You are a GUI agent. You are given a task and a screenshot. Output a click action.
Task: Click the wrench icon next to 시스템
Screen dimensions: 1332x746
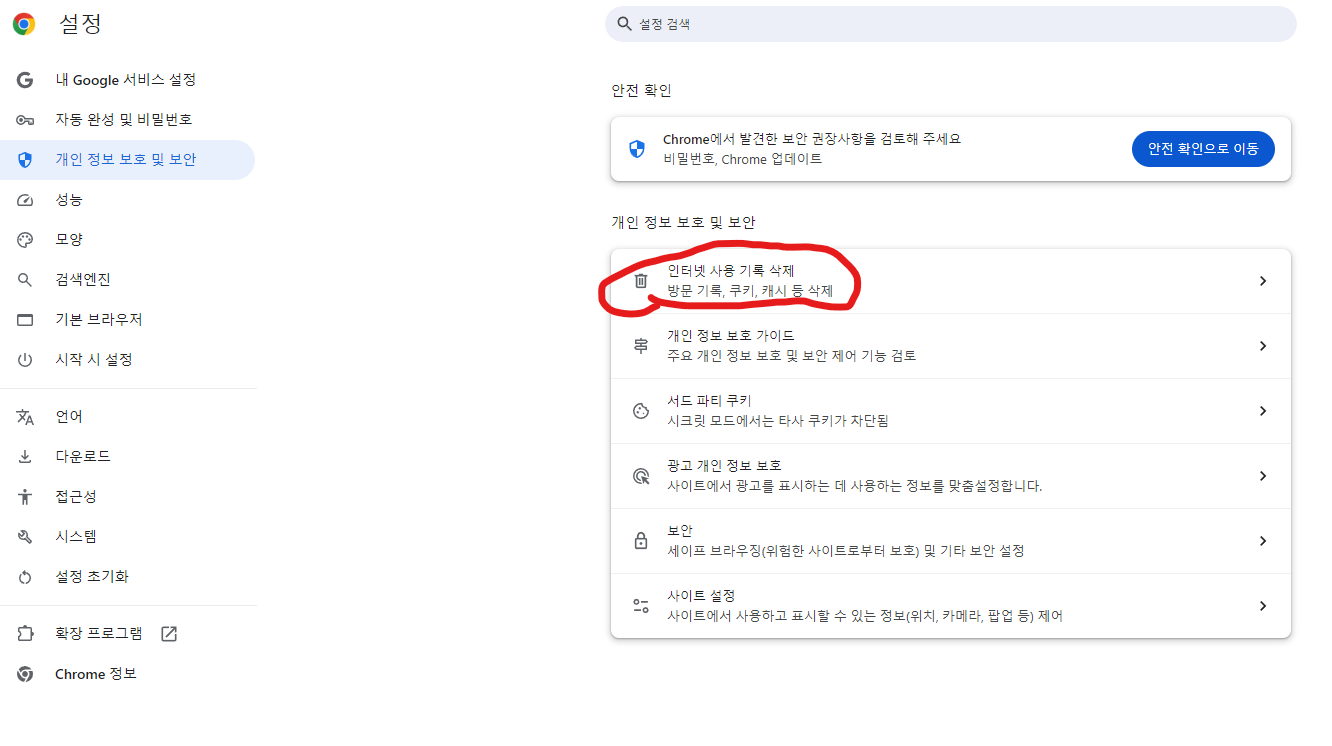(x=25, y=537)
